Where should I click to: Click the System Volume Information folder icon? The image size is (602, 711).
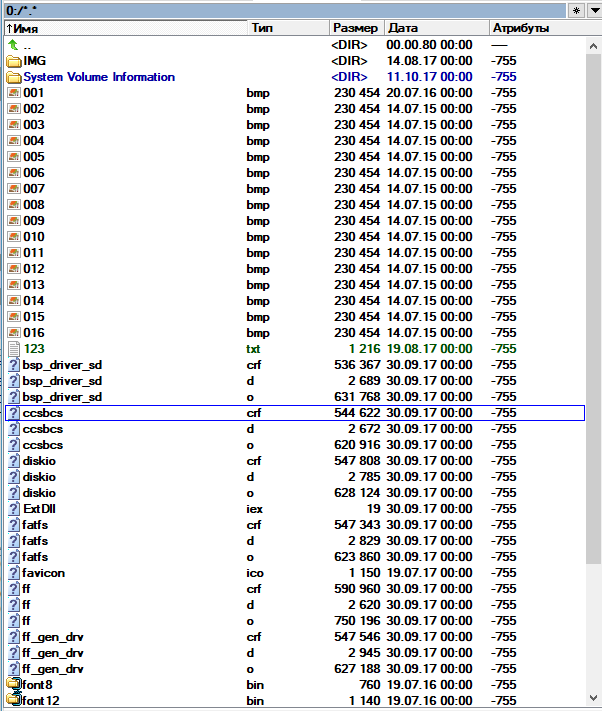(x=14, y=77)
